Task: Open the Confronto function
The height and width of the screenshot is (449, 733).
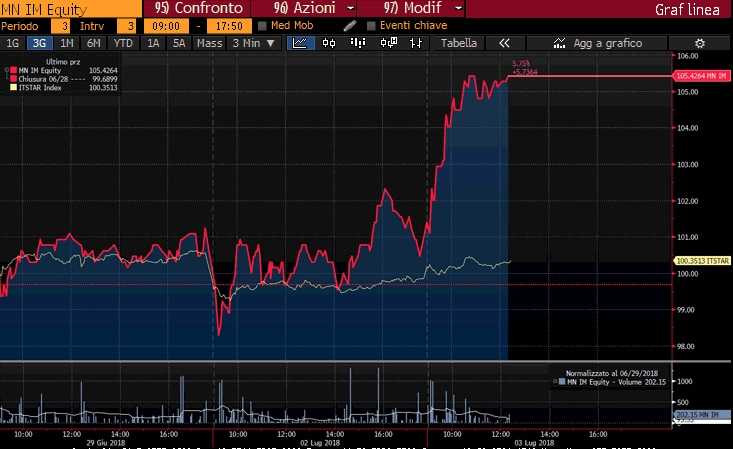Action: [198, 8]
